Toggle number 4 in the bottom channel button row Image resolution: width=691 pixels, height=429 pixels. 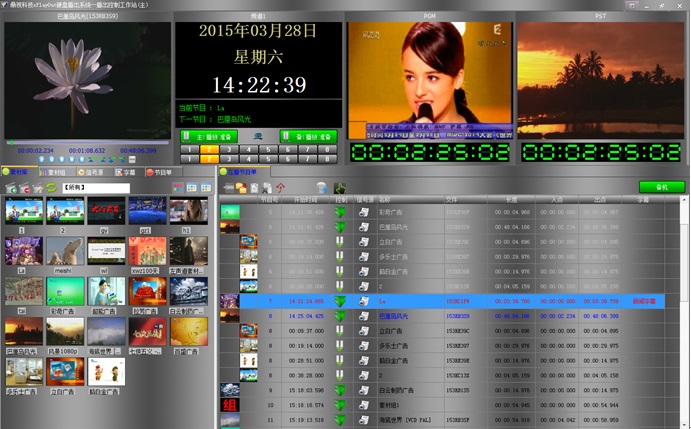click(249, 159)
